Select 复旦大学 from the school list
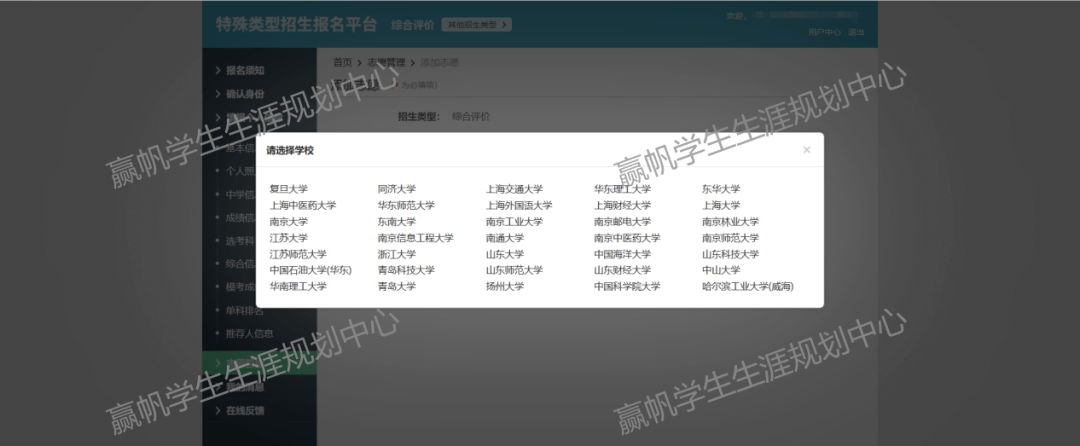 coord(289,189)
